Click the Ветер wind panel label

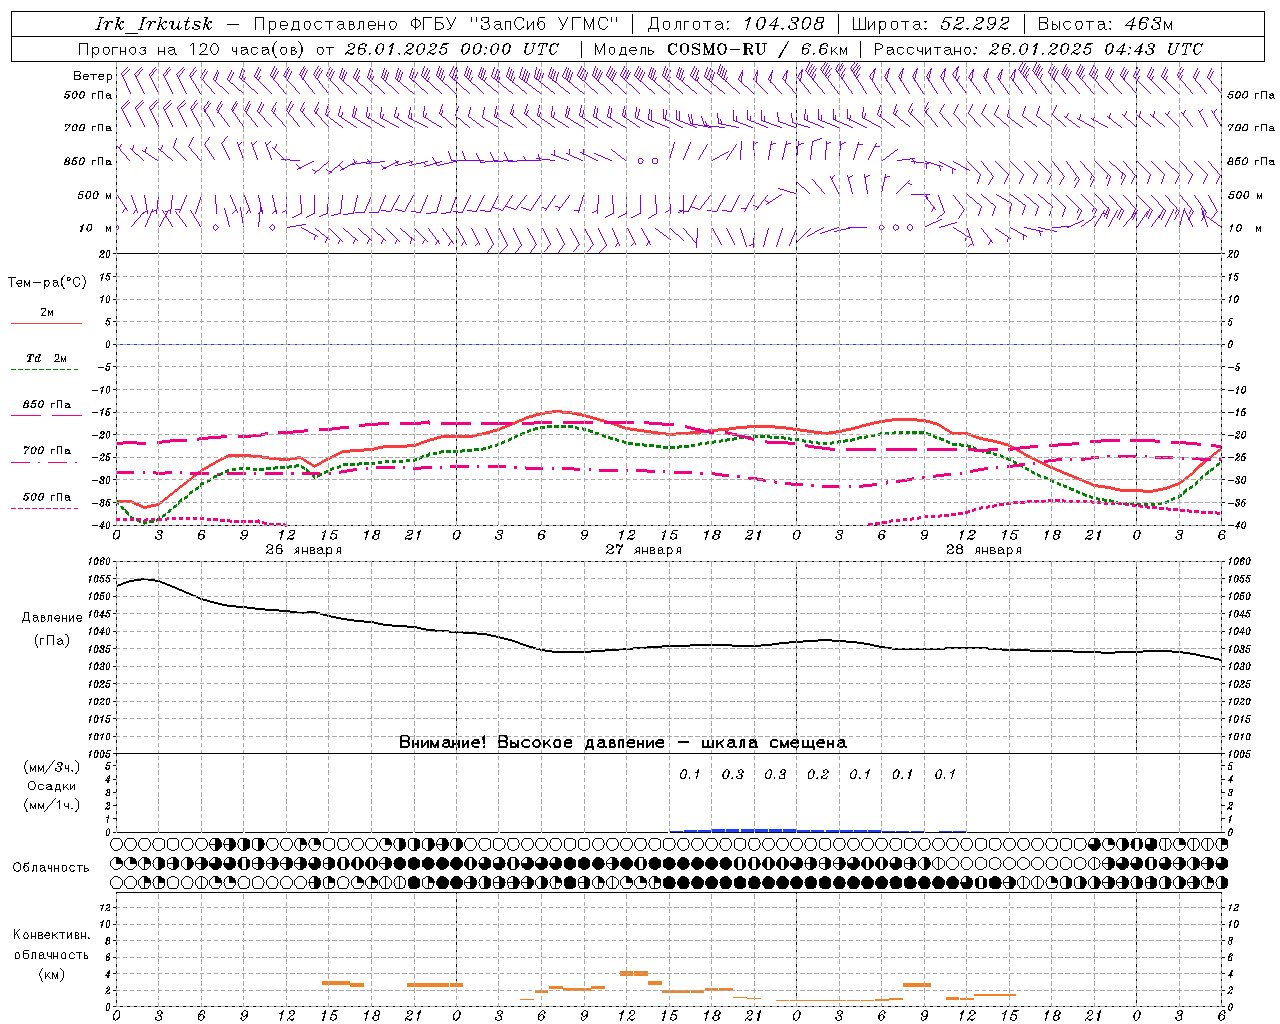click(x=92, y=76)
